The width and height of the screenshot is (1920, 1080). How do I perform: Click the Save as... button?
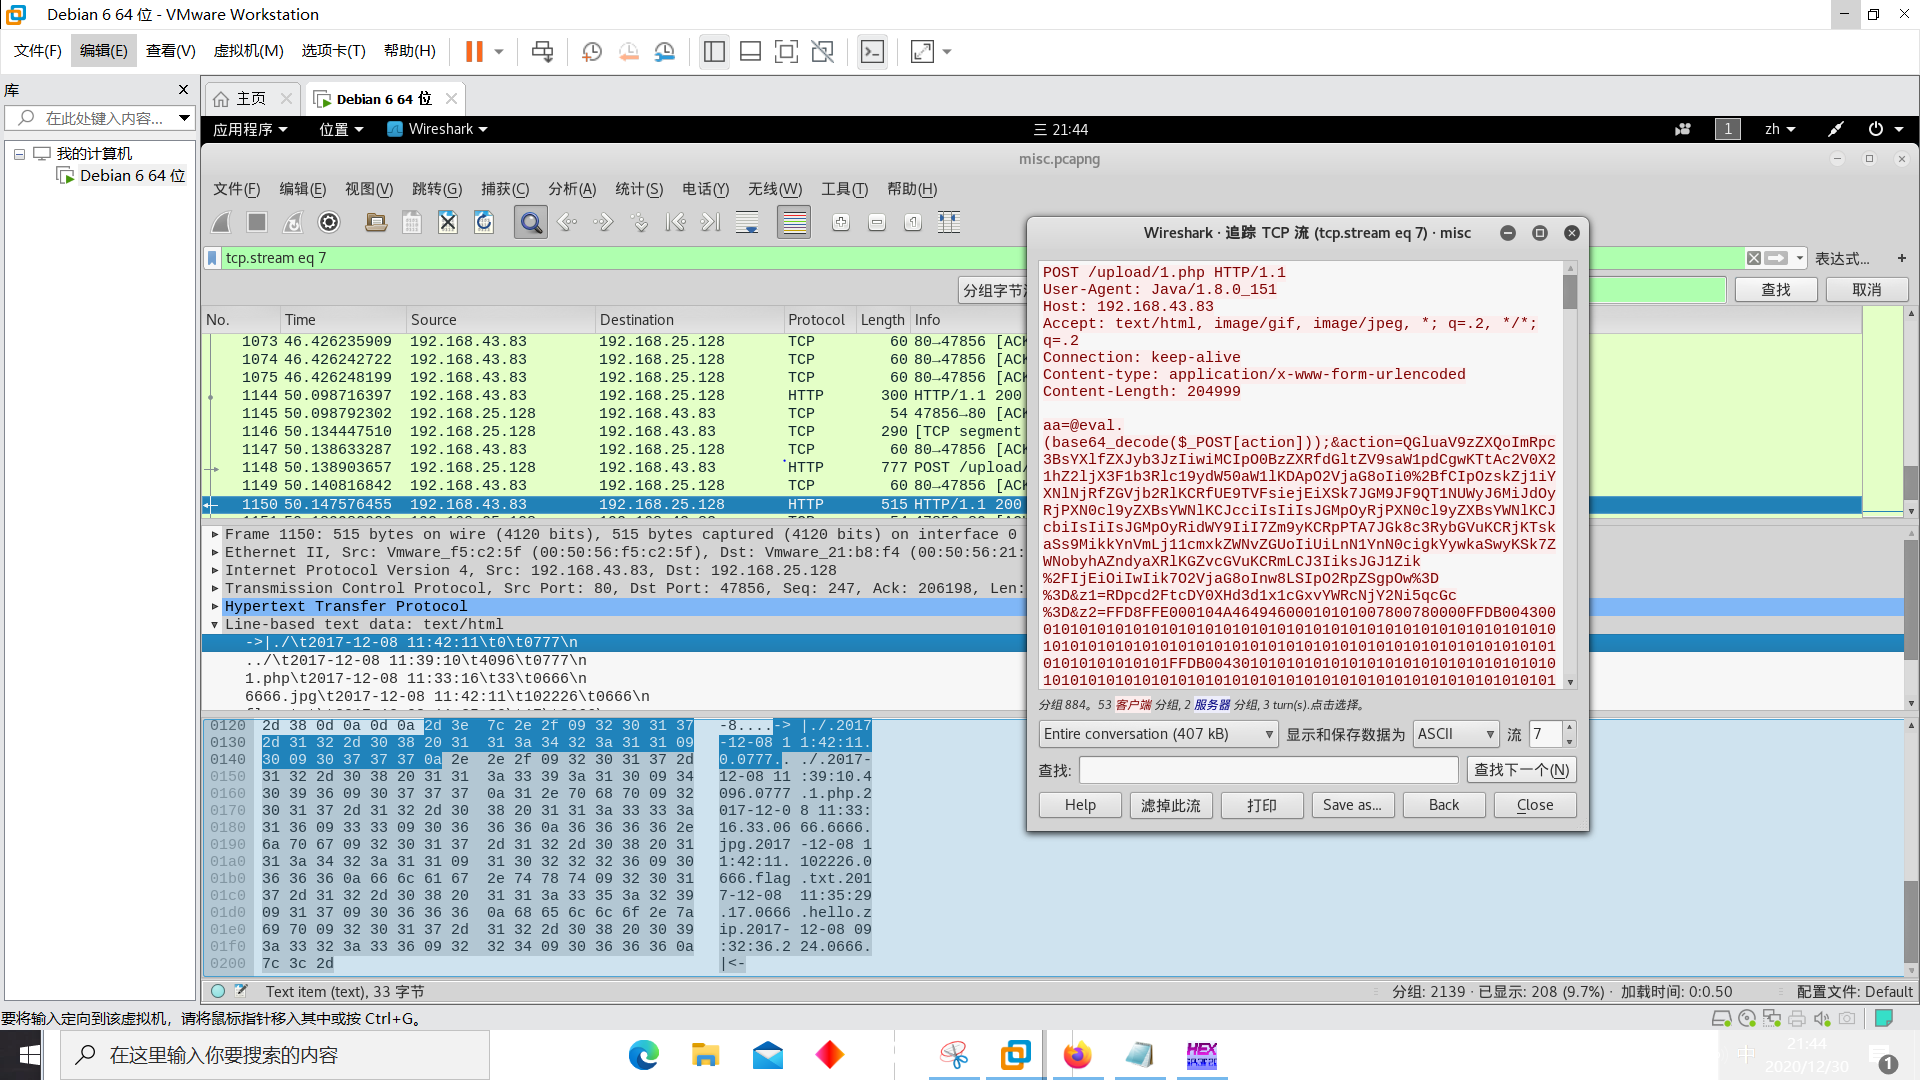click(1352, 805)
